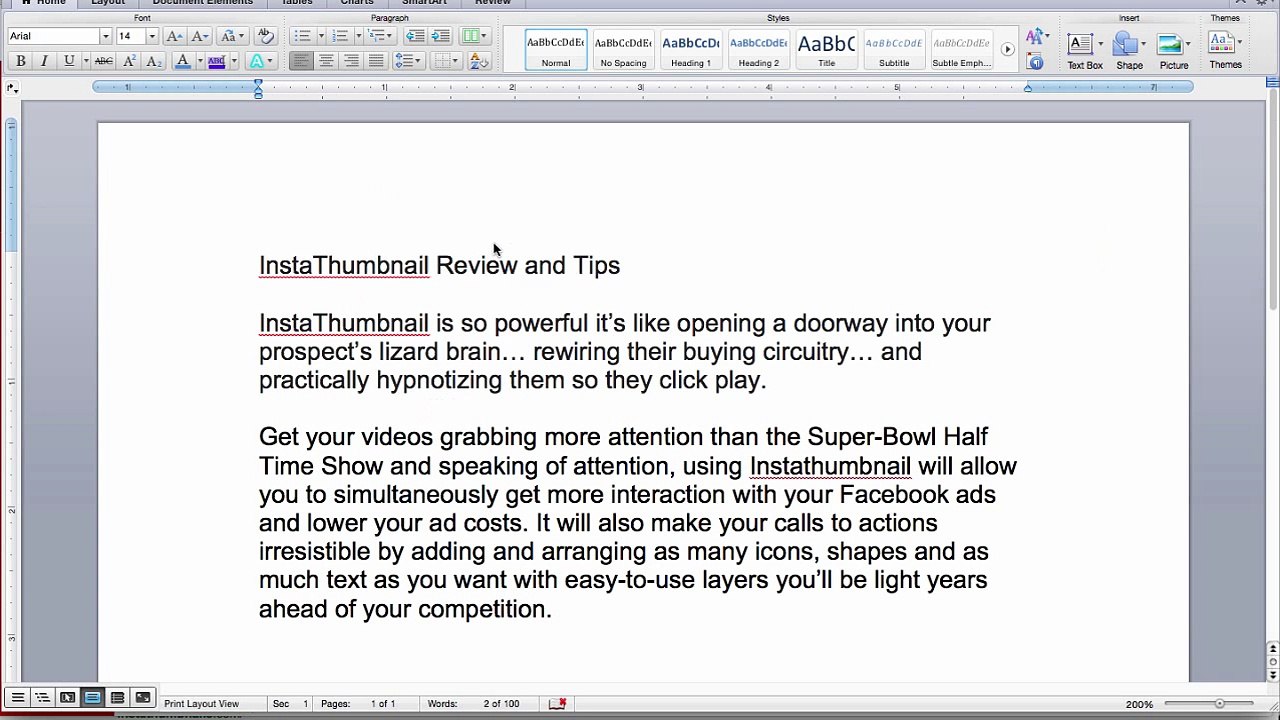This screenshot has height=720, width=1280.
Task: Apply the font color swatch
Action: [x=182, y=62]
